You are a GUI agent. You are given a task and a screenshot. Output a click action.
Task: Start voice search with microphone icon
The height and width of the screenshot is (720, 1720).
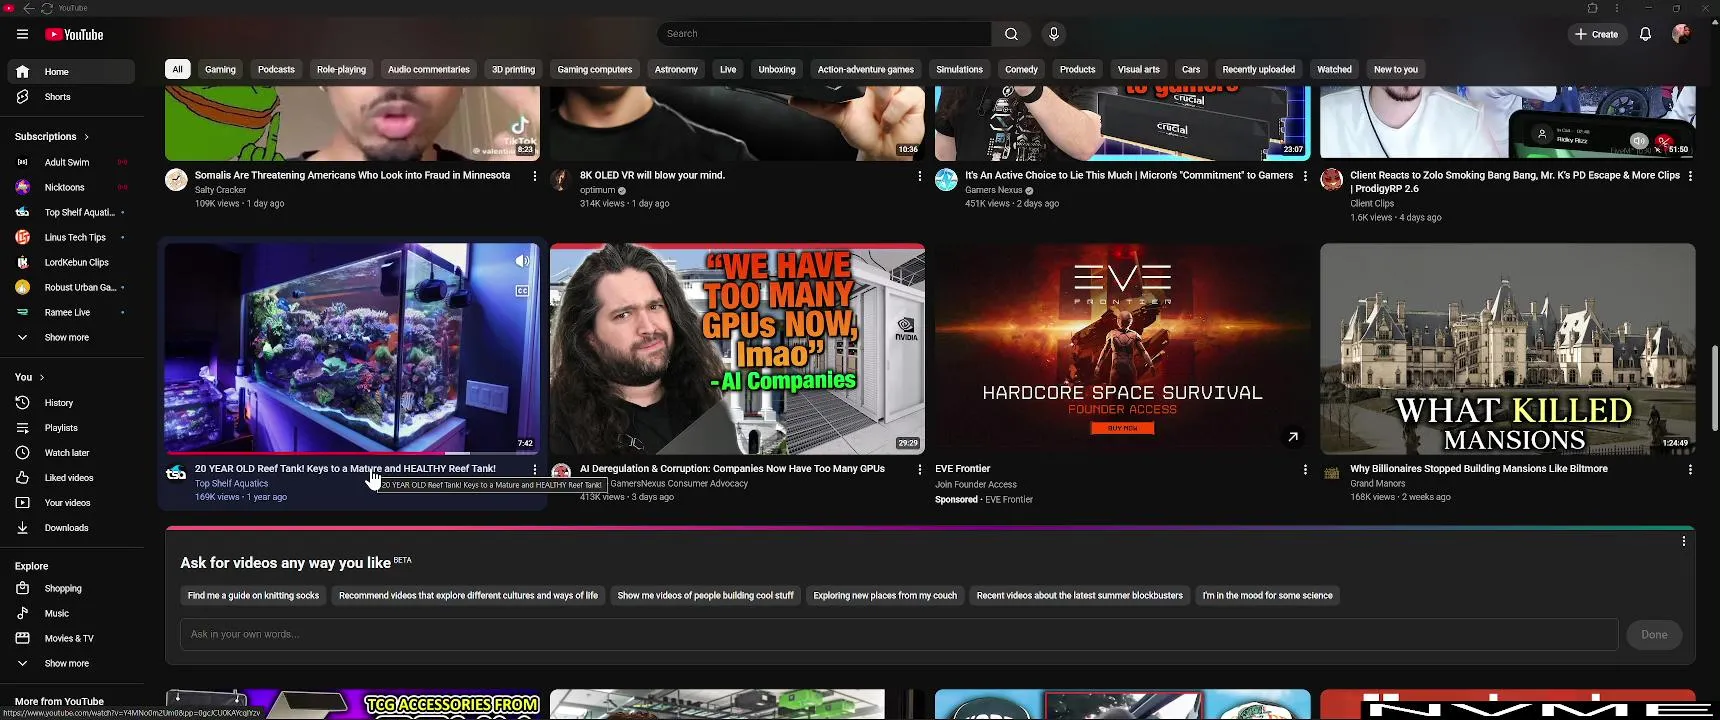click(x=1053, y=34)
